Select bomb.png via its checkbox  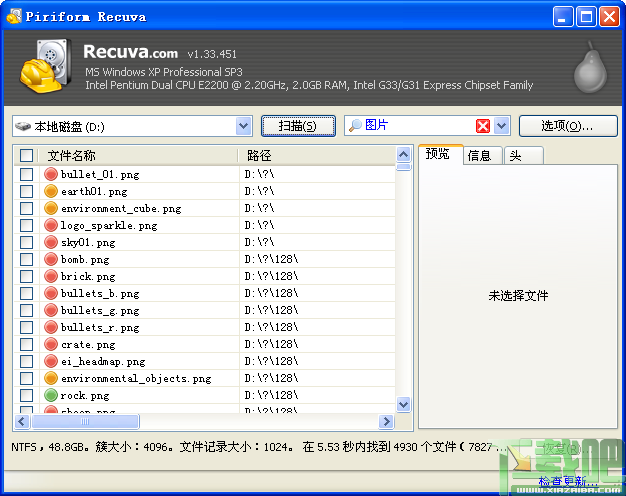click(26, 259)
